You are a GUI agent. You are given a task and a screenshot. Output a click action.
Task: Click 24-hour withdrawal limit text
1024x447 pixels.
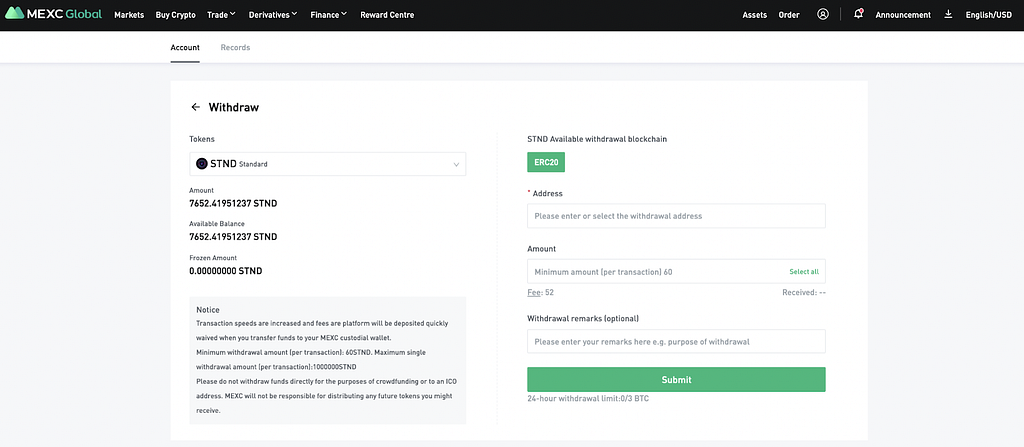(x=588, y=398)
